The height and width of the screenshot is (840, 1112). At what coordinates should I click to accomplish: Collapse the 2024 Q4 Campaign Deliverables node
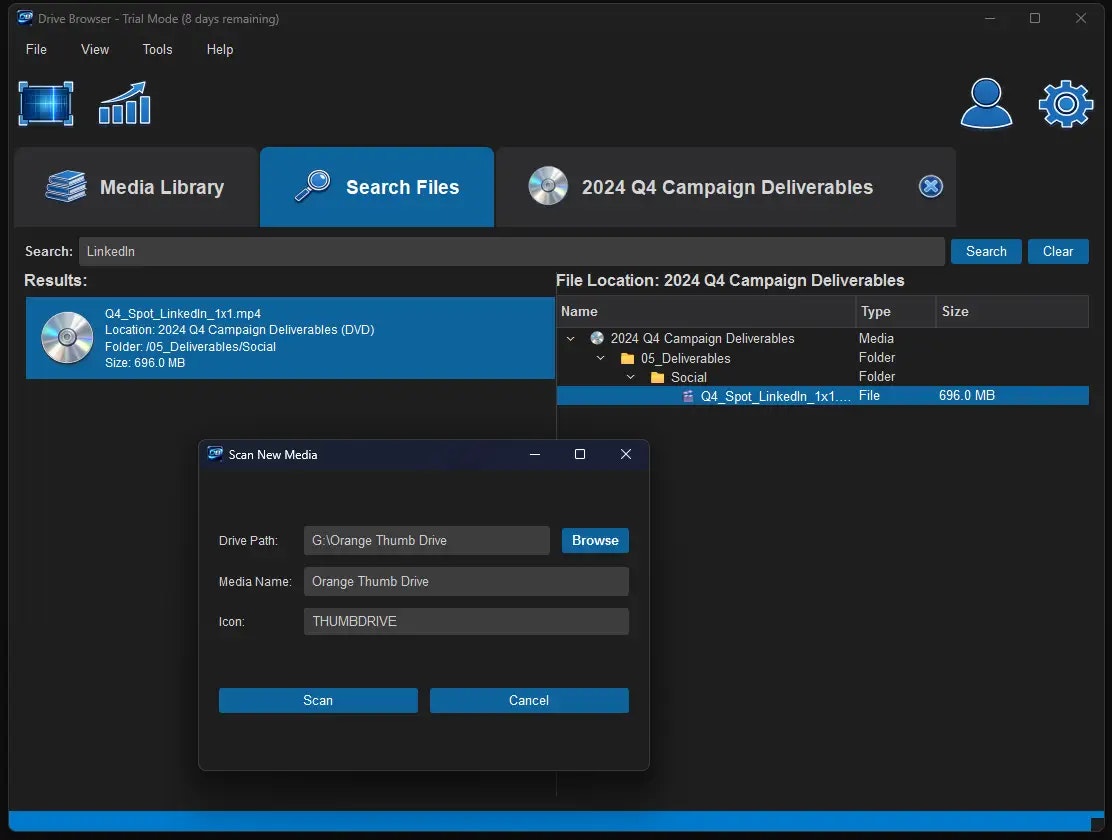point(571,338)
